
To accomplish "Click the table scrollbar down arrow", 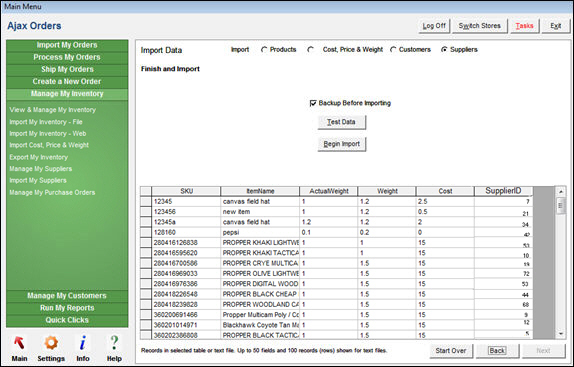I will pyautogui.click(x=560, y=334).
